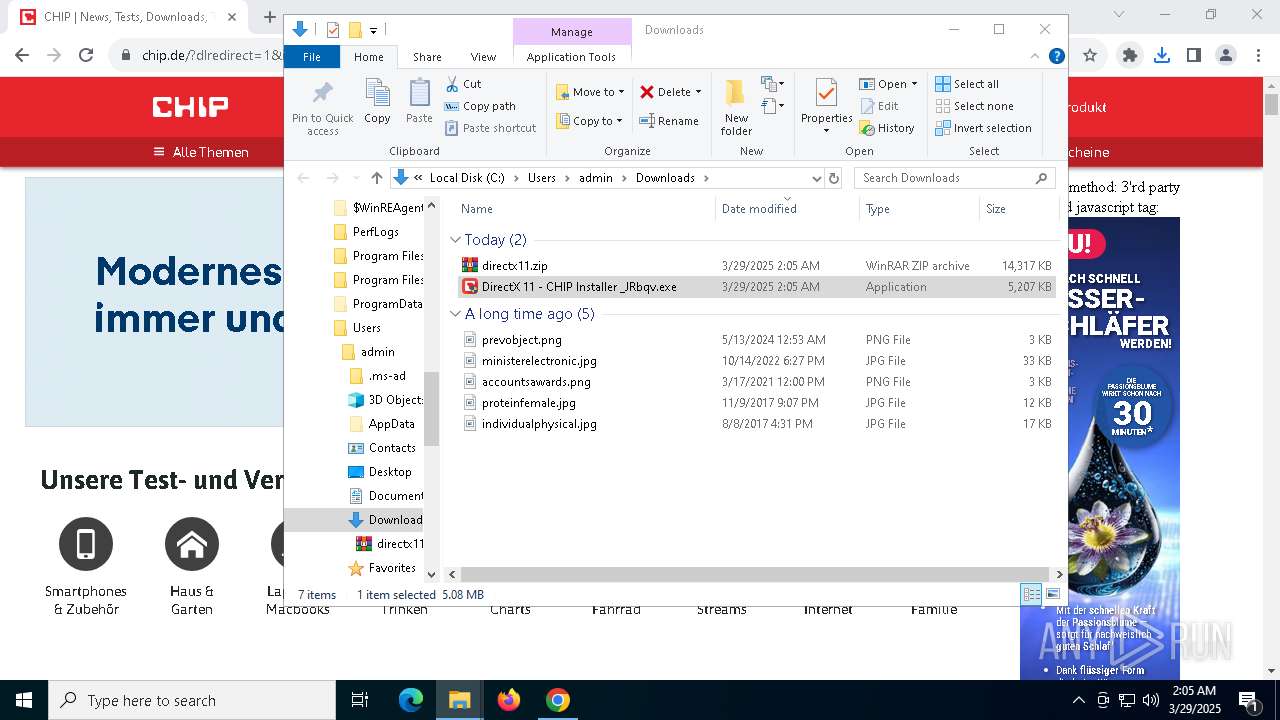Select PerfLogs in navigation pane

375,232
